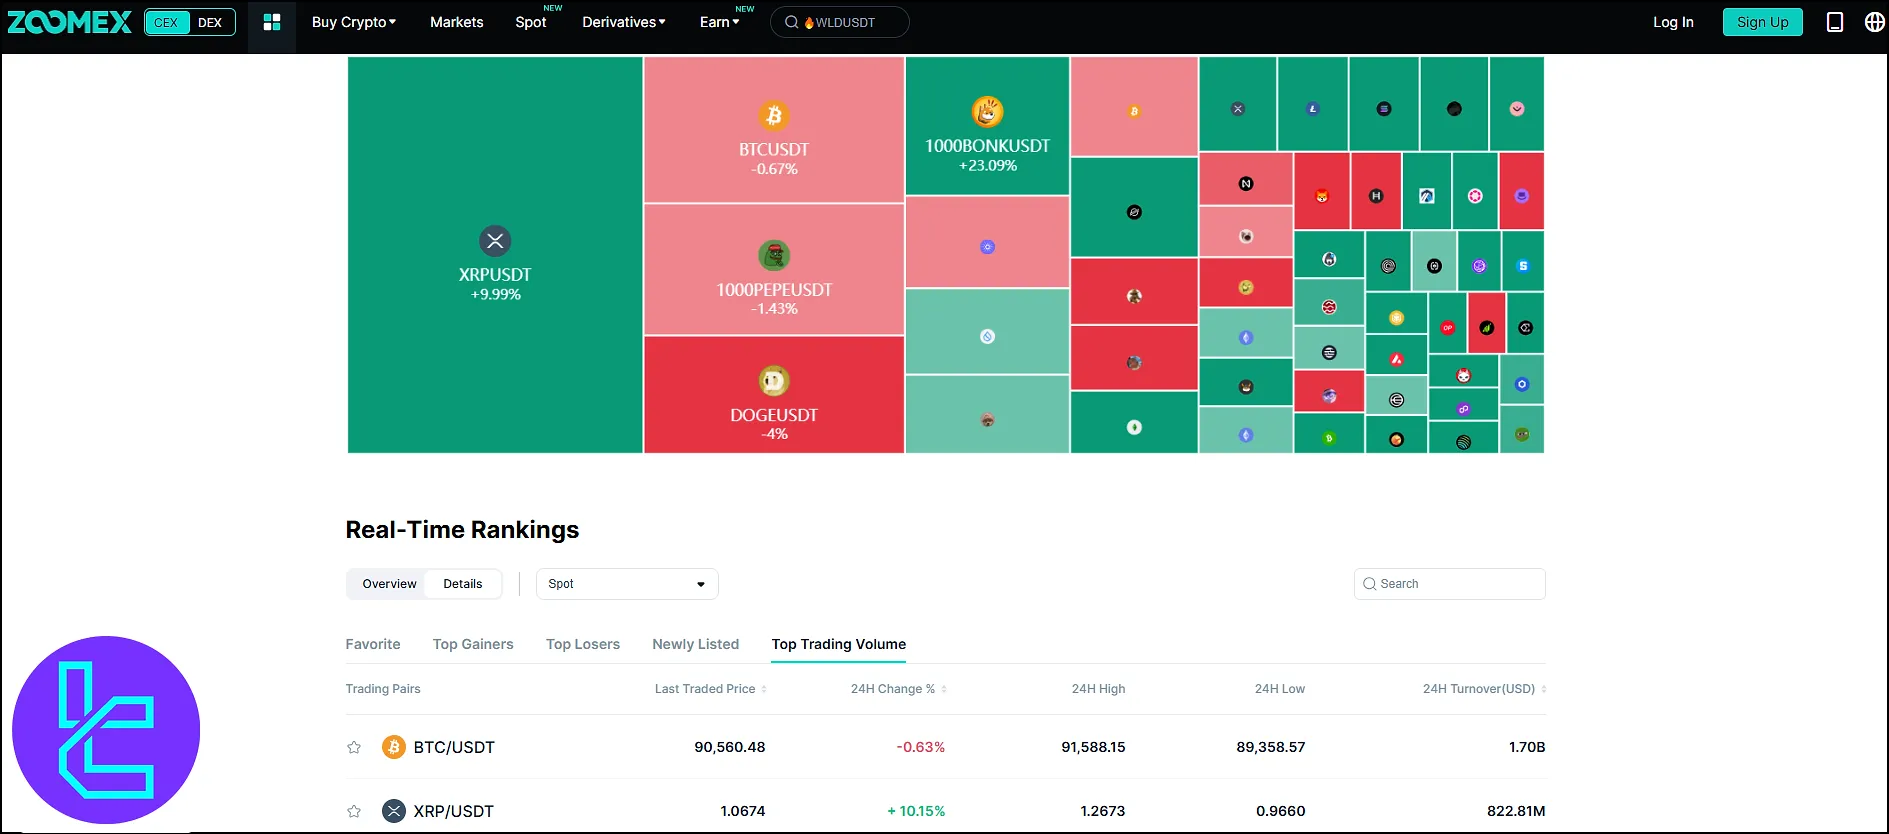The height and width of the screenshot is (834, 1889).
Task: Switch to the Top Losers tab
Action: pyautogui.click(x=583, y=644)
